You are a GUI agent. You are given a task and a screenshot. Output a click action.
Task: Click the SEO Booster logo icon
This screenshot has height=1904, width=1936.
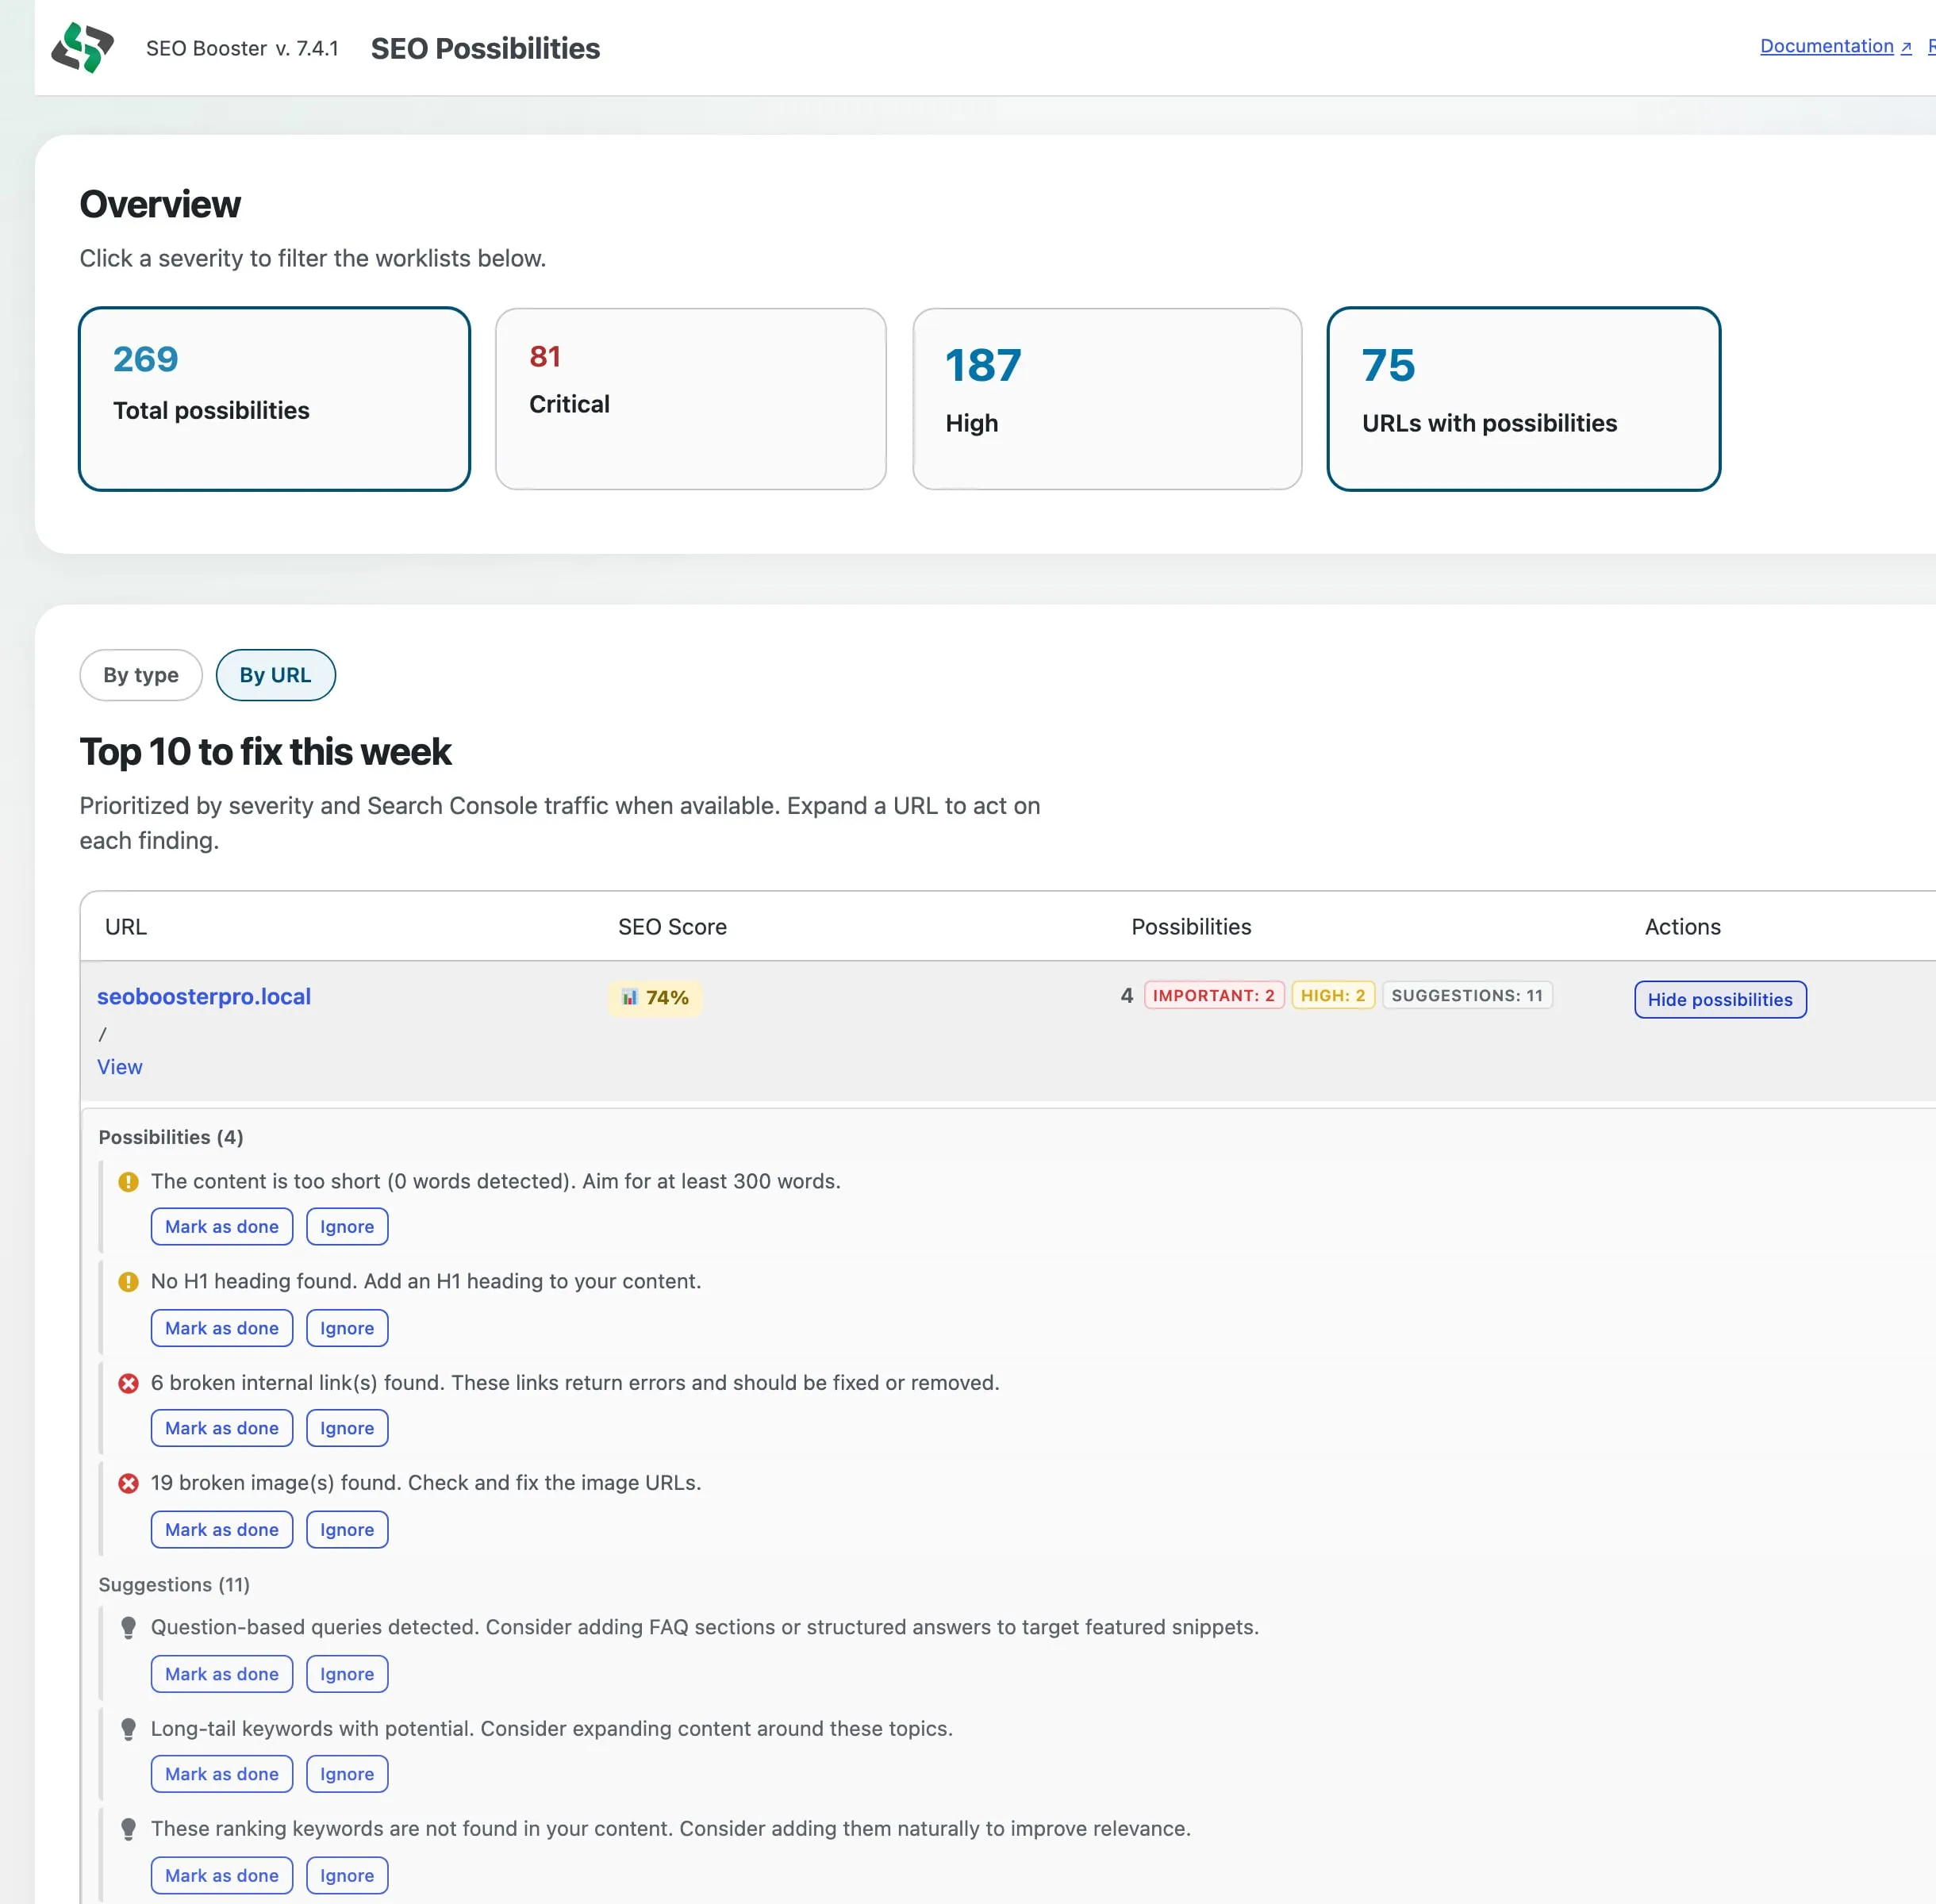(83, 48)
